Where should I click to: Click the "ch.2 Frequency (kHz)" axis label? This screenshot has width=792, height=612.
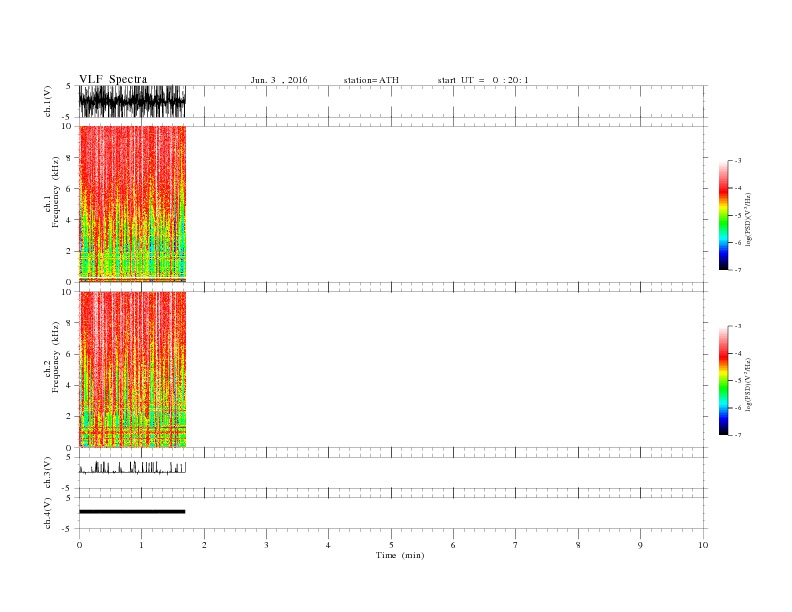52,357
